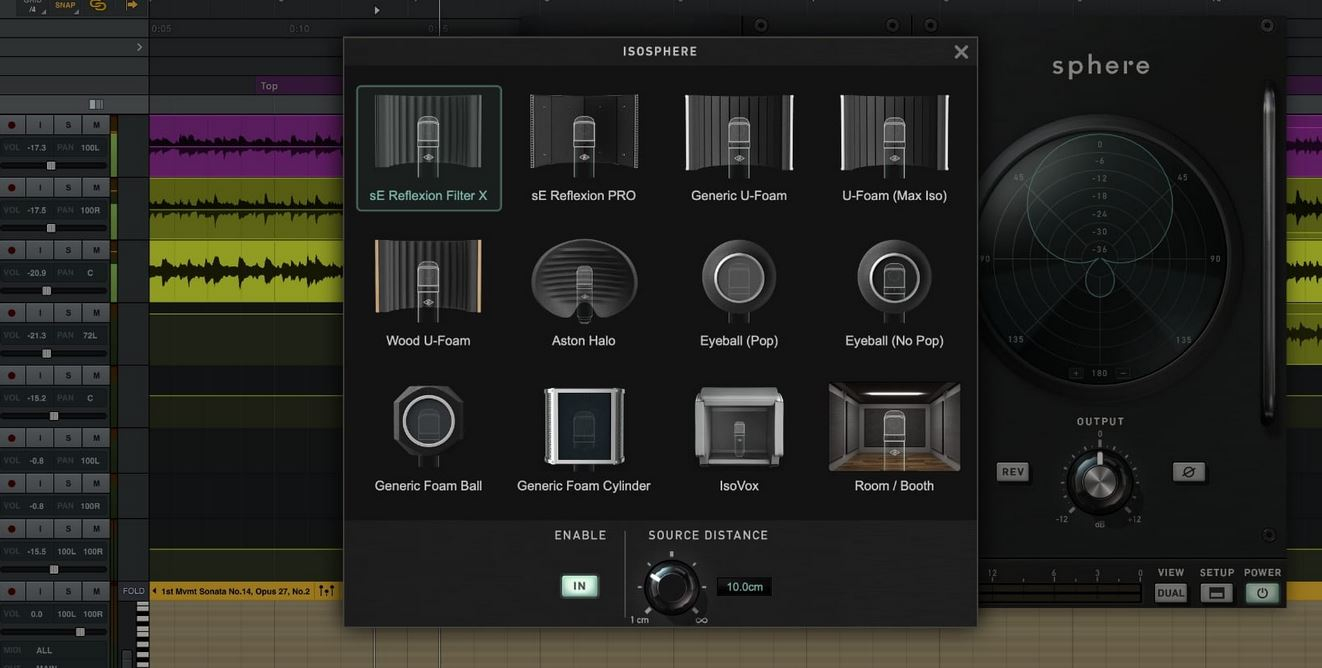
Task: Arm record on the -17.5 volume track
Action: 12,187
